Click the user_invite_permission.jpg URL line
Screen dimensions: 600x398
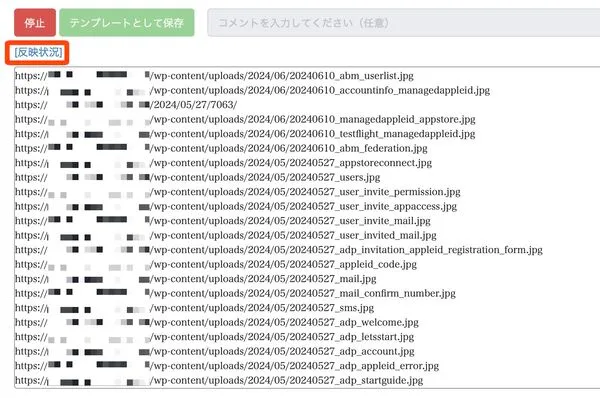(x=238, y=192)
